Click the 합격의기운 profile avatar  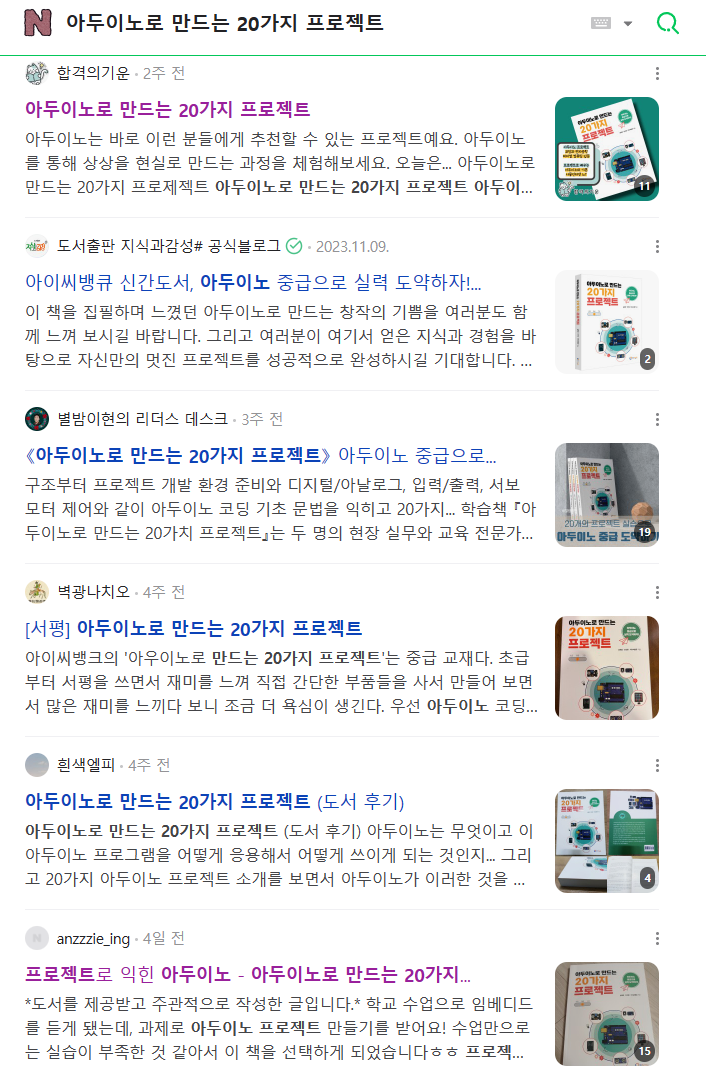click(37, 73)
